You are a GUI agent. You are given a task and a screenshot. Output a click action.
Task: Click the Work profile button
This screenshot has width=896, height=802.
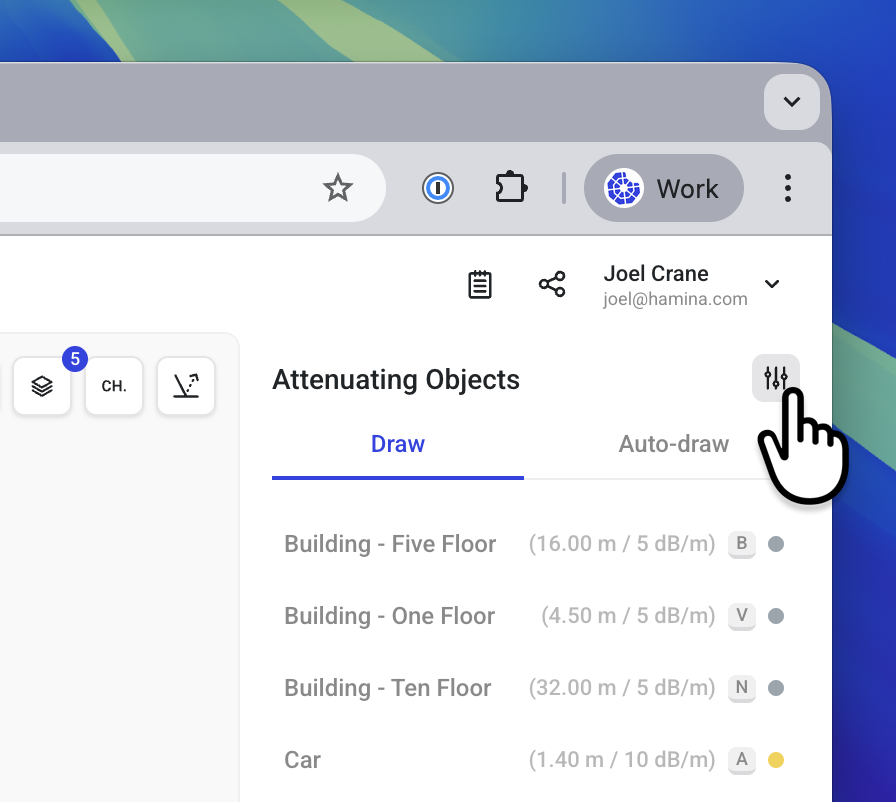(664, 188)
